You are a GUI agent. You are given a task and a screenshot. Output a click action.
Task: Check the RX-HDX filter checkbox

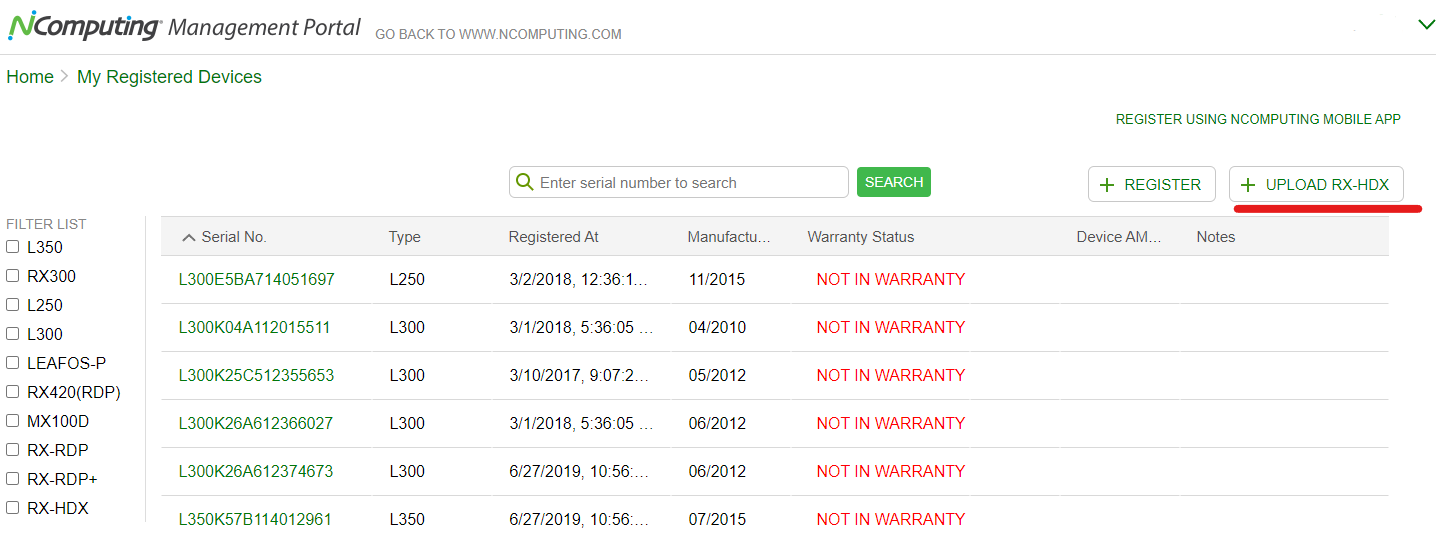coord(13,508)
